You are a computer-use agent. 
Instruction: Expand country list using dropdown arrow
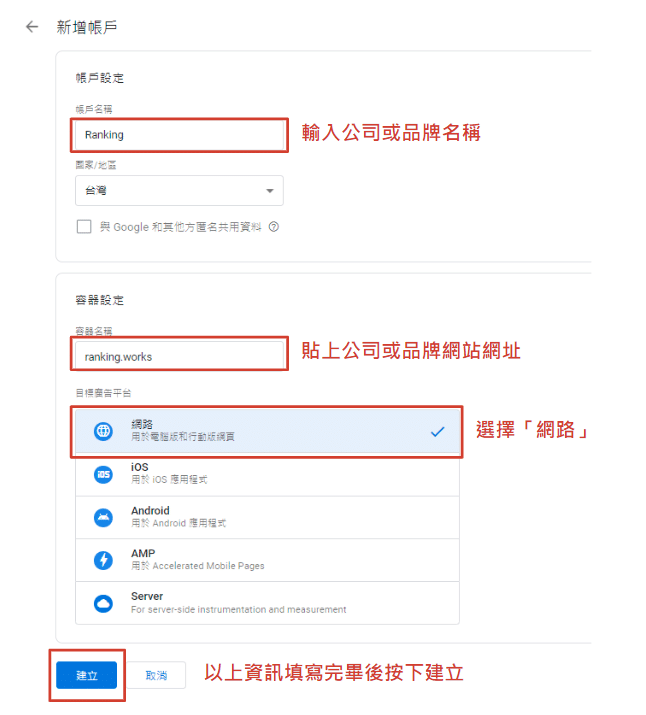[270, 191]
